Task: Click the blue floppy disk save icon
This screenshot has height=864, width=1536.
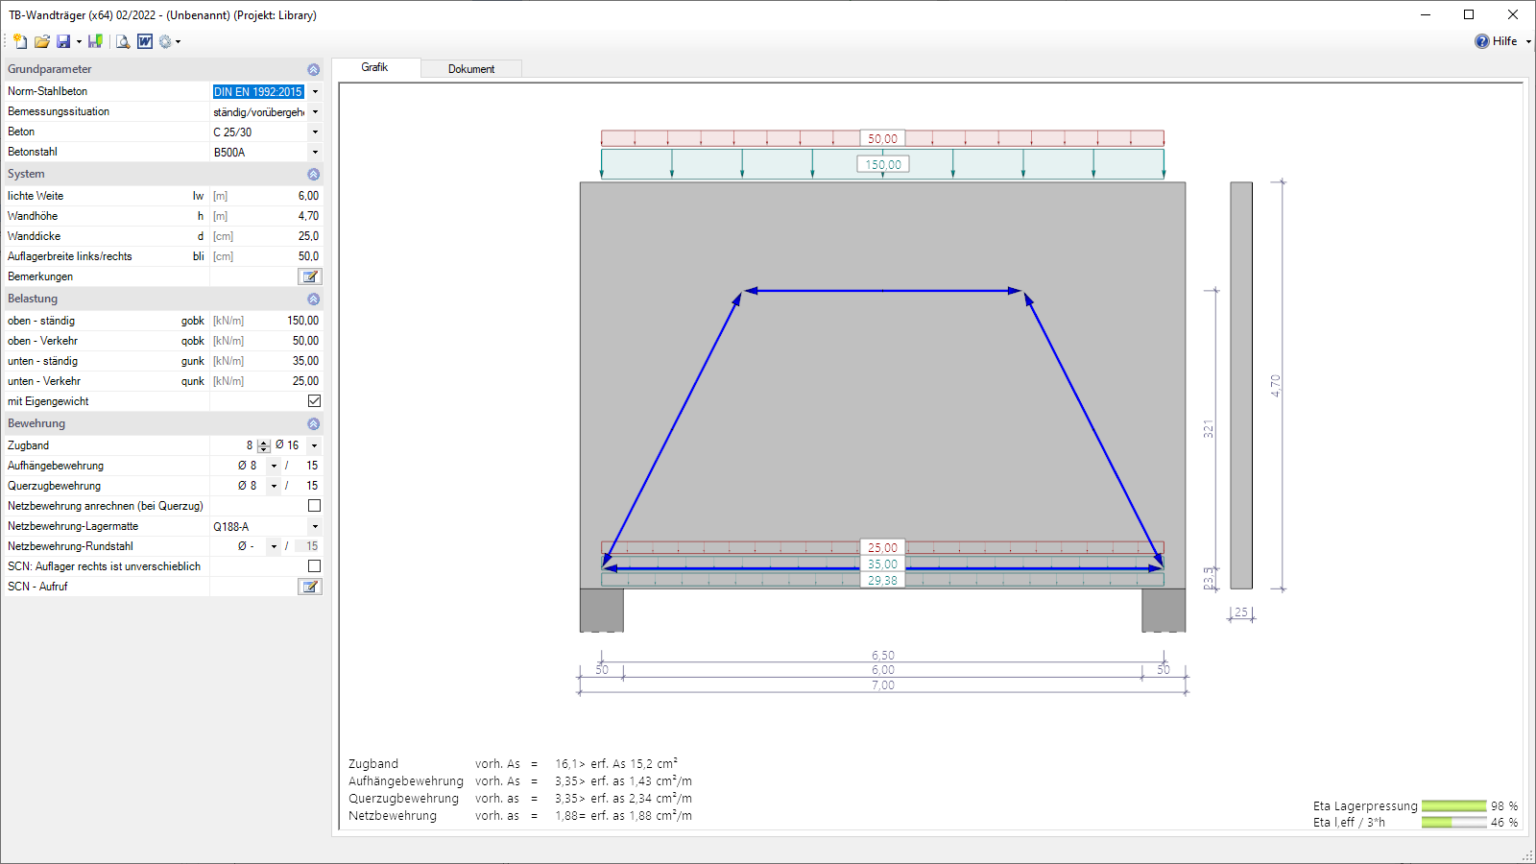Action: click(x=63, y=41)
